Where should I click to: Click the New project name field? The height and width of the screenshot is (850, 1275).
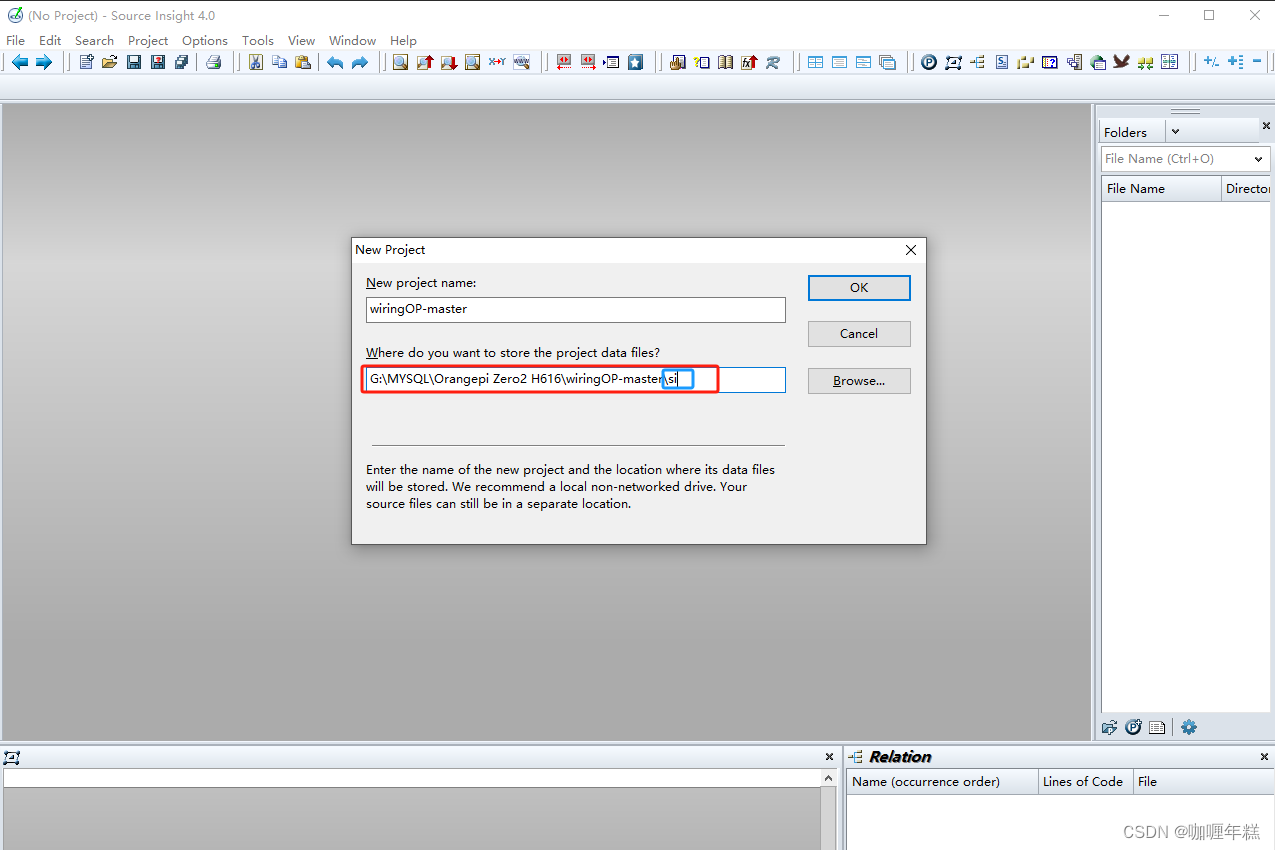coord(576,310)
